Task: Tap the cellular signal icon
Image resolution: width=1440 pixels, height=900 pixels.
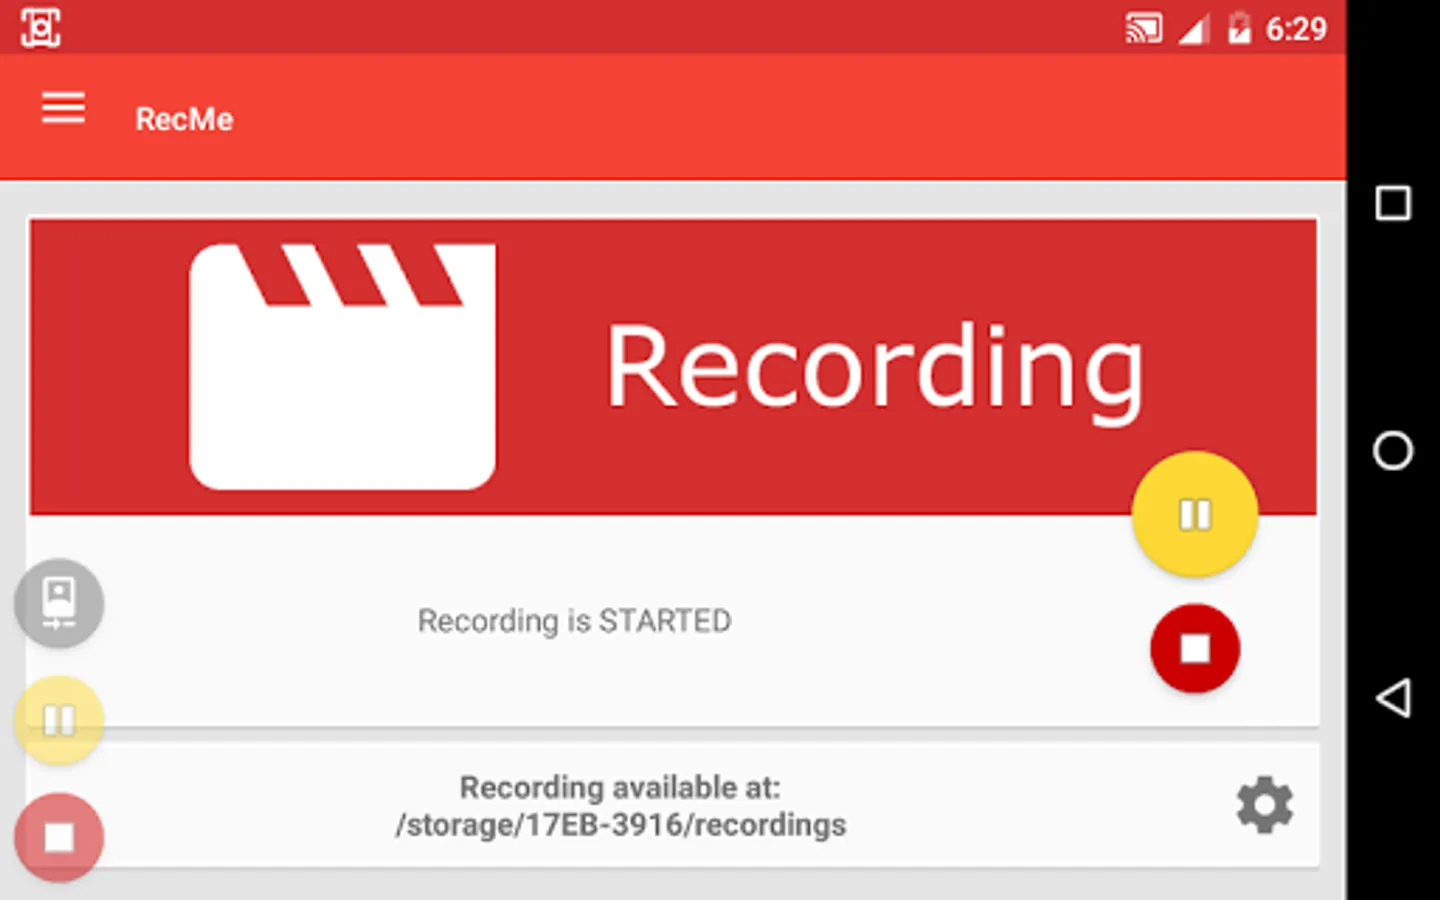Action: [x=1192, y=29]
